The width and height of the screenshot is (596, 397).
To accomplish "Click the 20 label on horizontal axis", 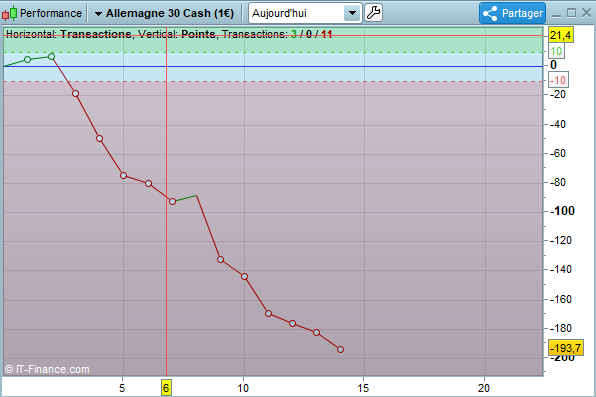I will 484,388.
